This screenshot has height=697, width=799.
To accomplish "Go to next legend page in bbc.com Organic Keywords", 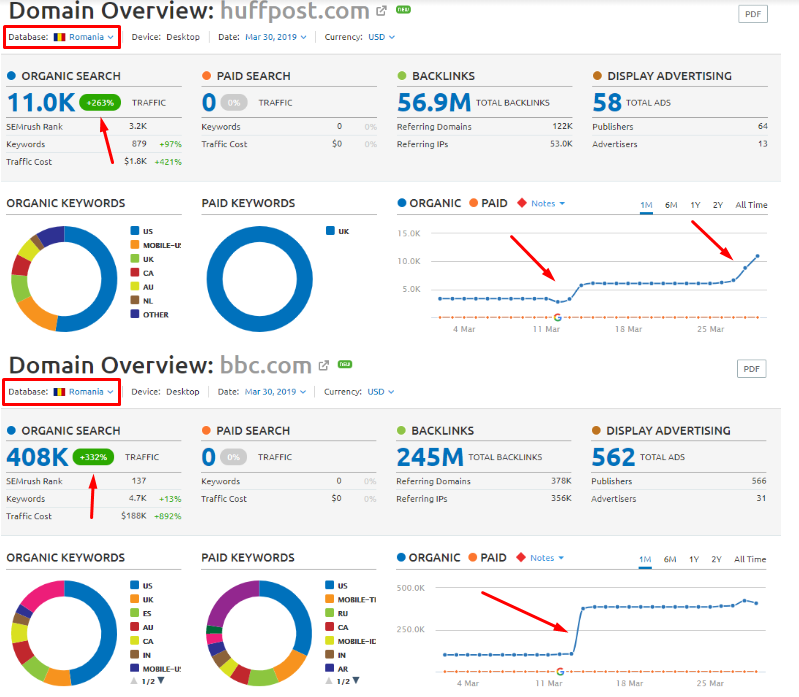I will tap(161, 681).
